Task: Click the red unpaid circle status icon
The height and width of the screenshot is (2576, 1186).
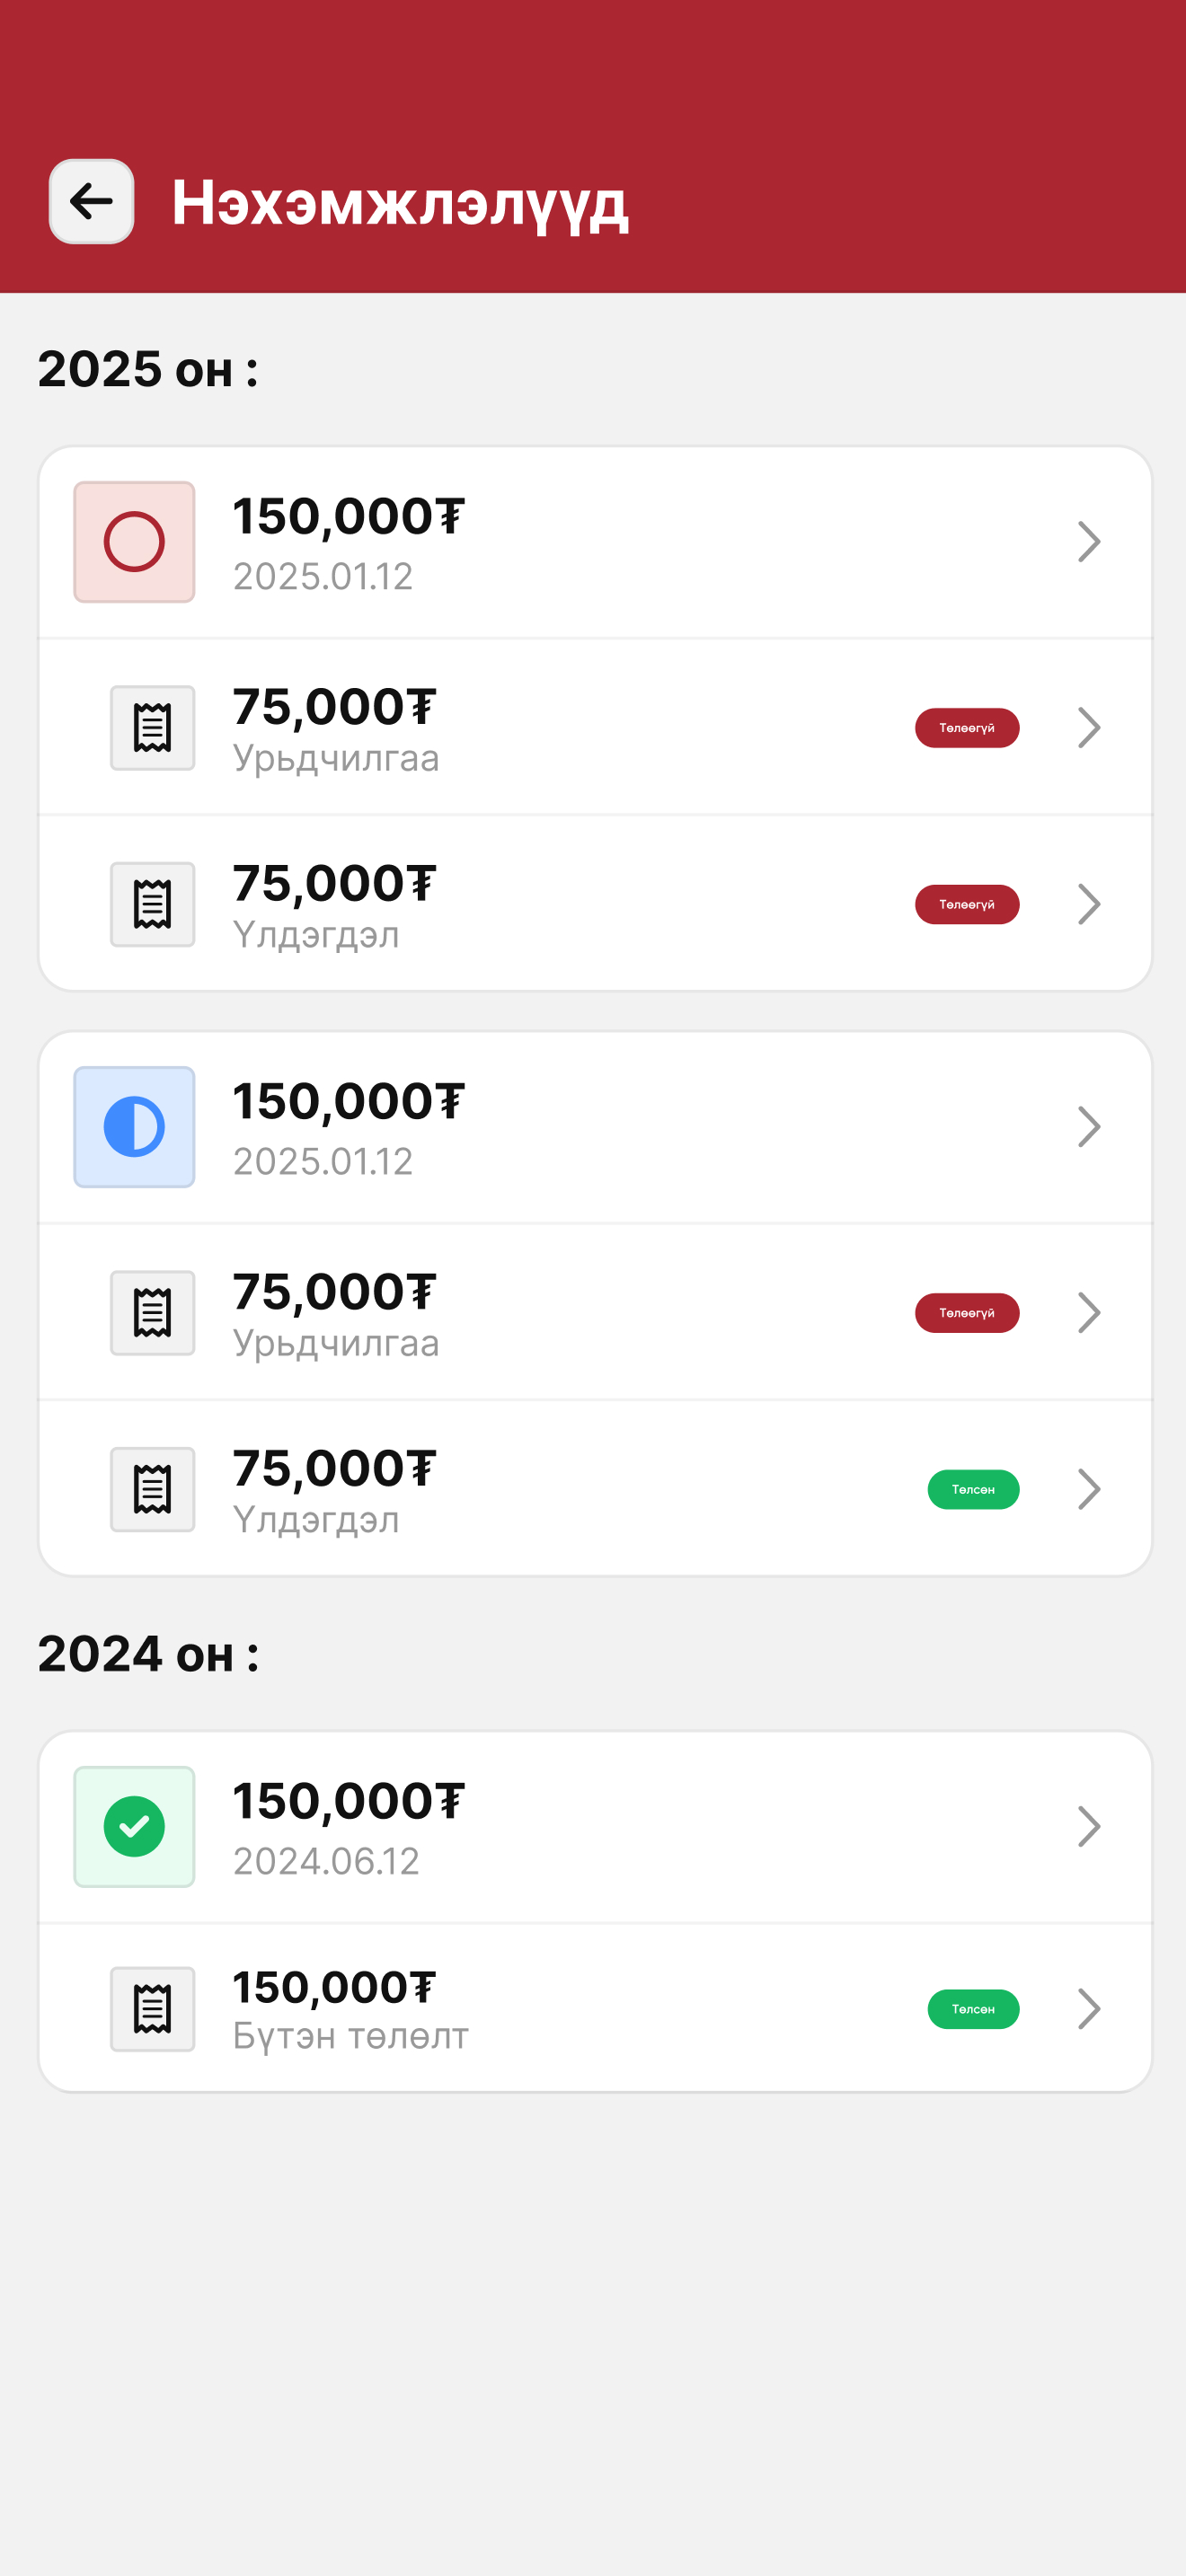Action: click(x=134, y=542)
